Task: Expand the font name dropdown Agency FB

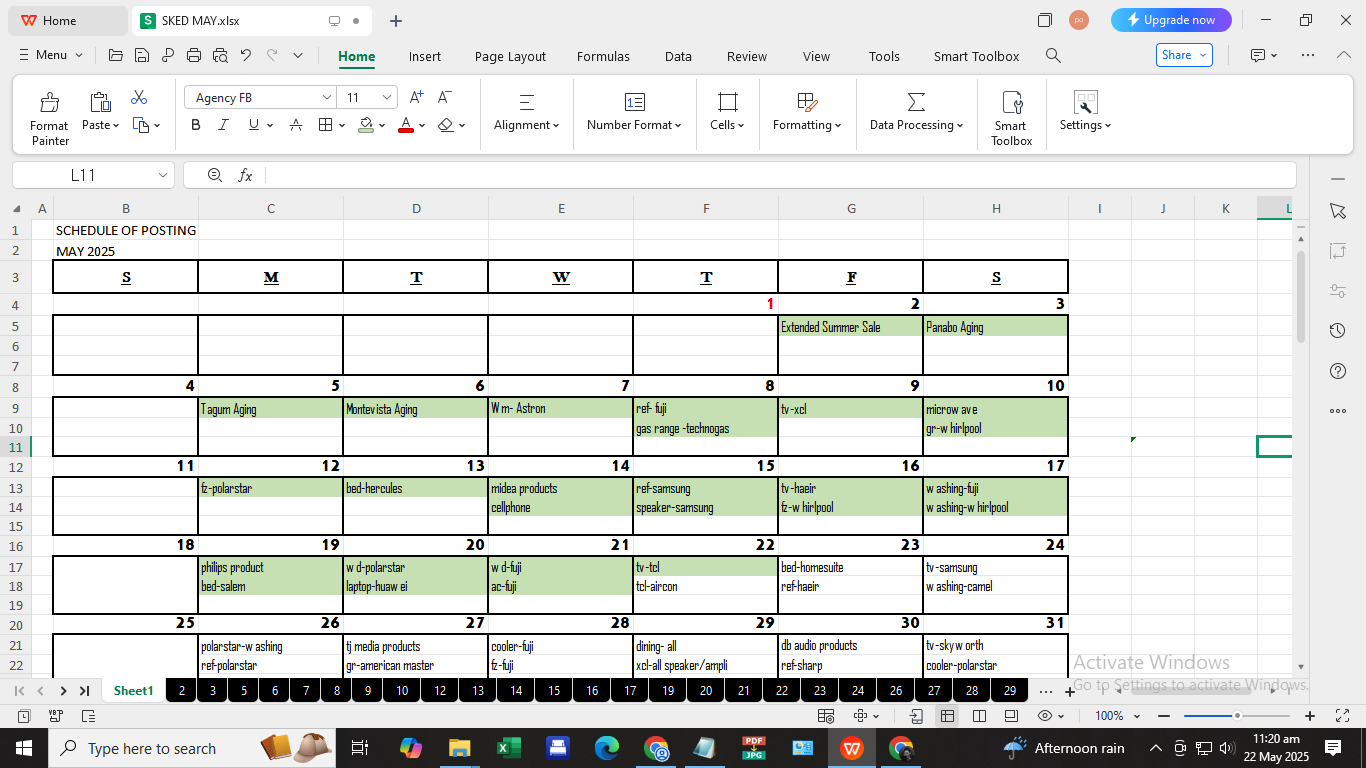Action: pos(327,97)
